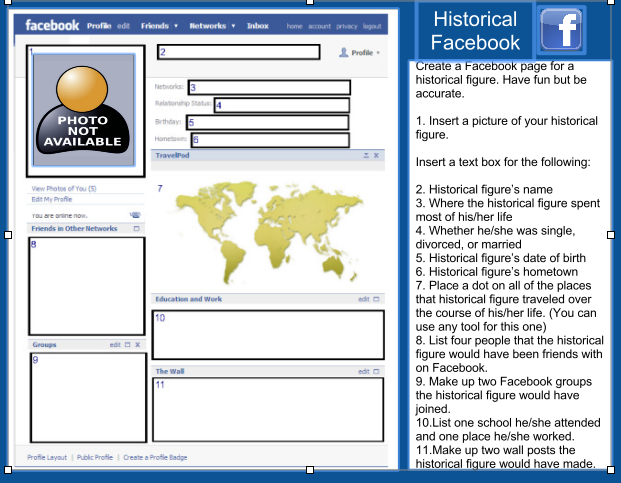621x483 pixels.
Task: Click edit in The Wall header
Action: 364,371
